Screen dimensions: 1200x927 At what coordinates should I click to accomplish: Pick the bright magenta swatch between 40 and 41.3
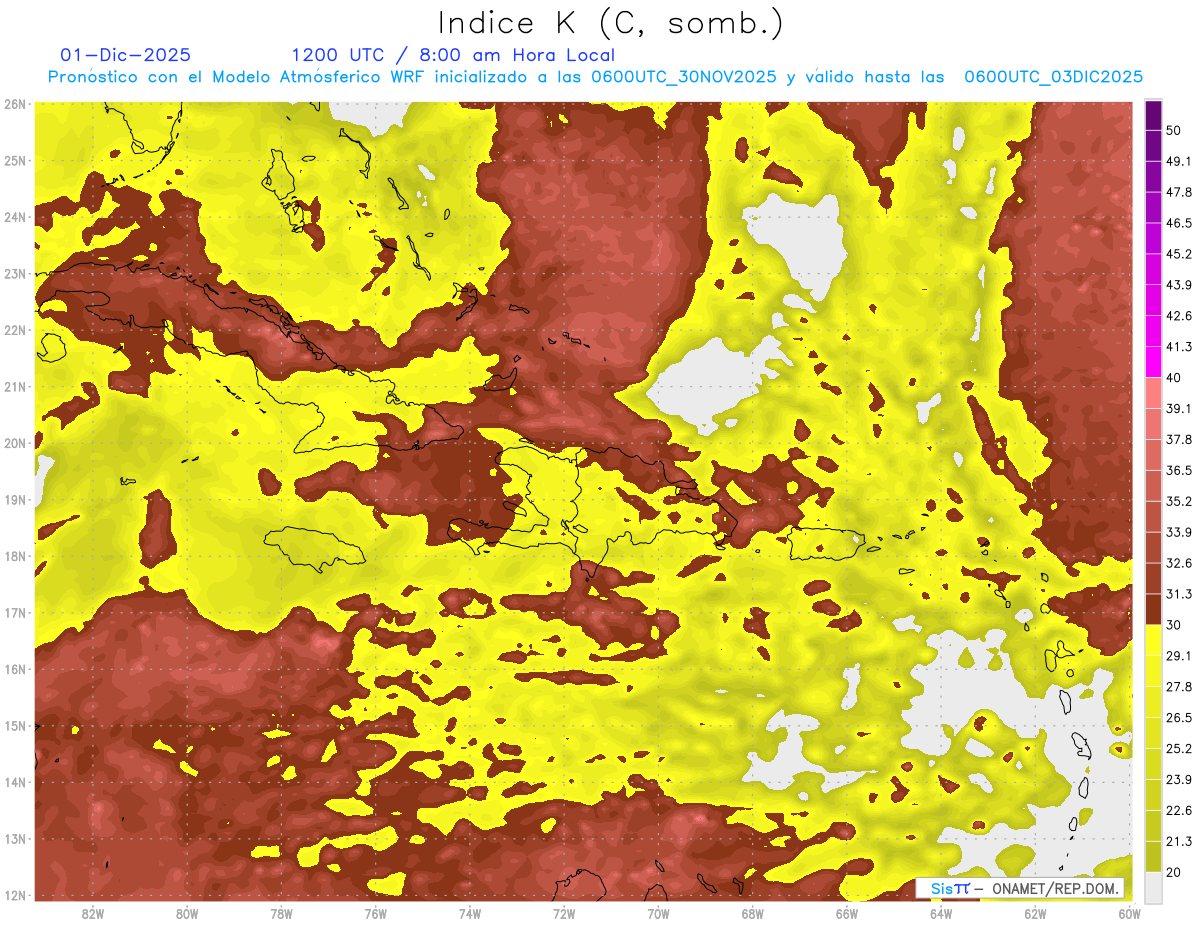[1153, 361]
